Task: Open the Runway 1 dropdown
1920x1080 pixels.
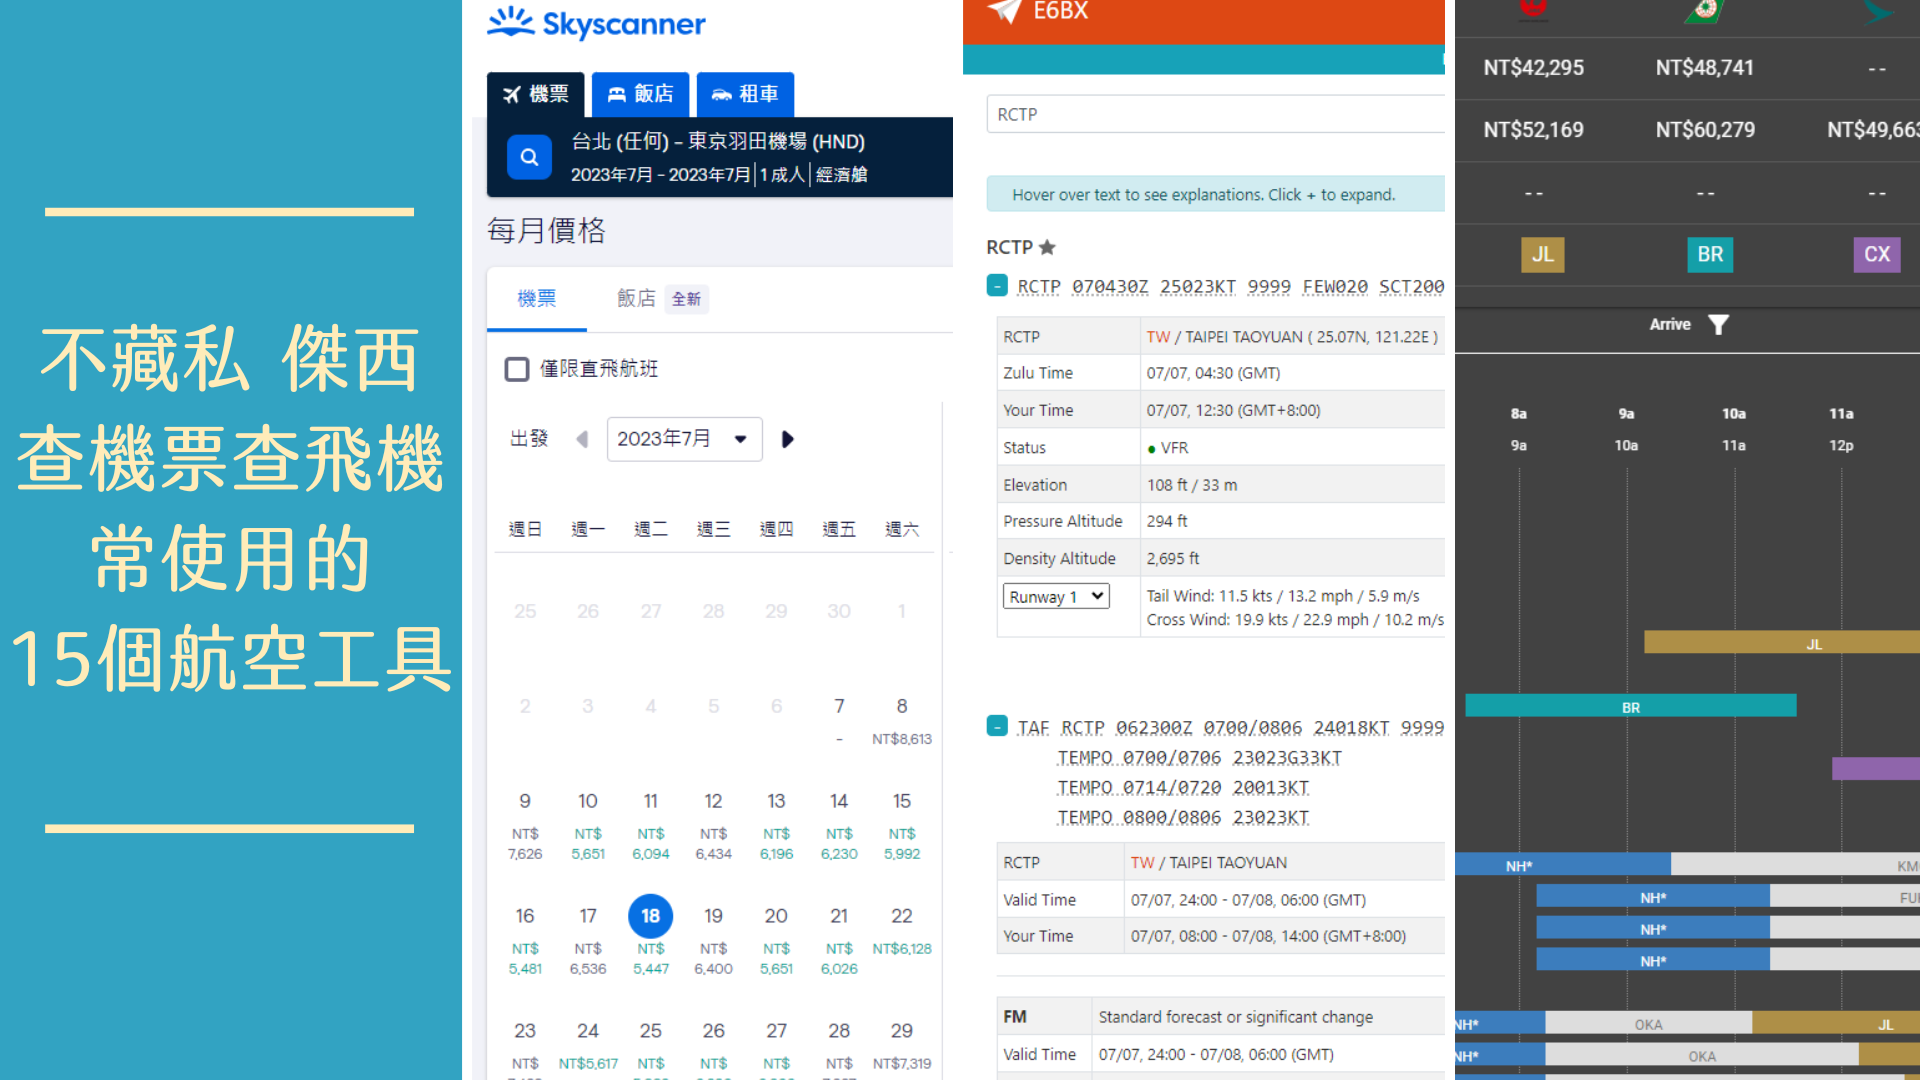Action: click(x=1056, y=596)
